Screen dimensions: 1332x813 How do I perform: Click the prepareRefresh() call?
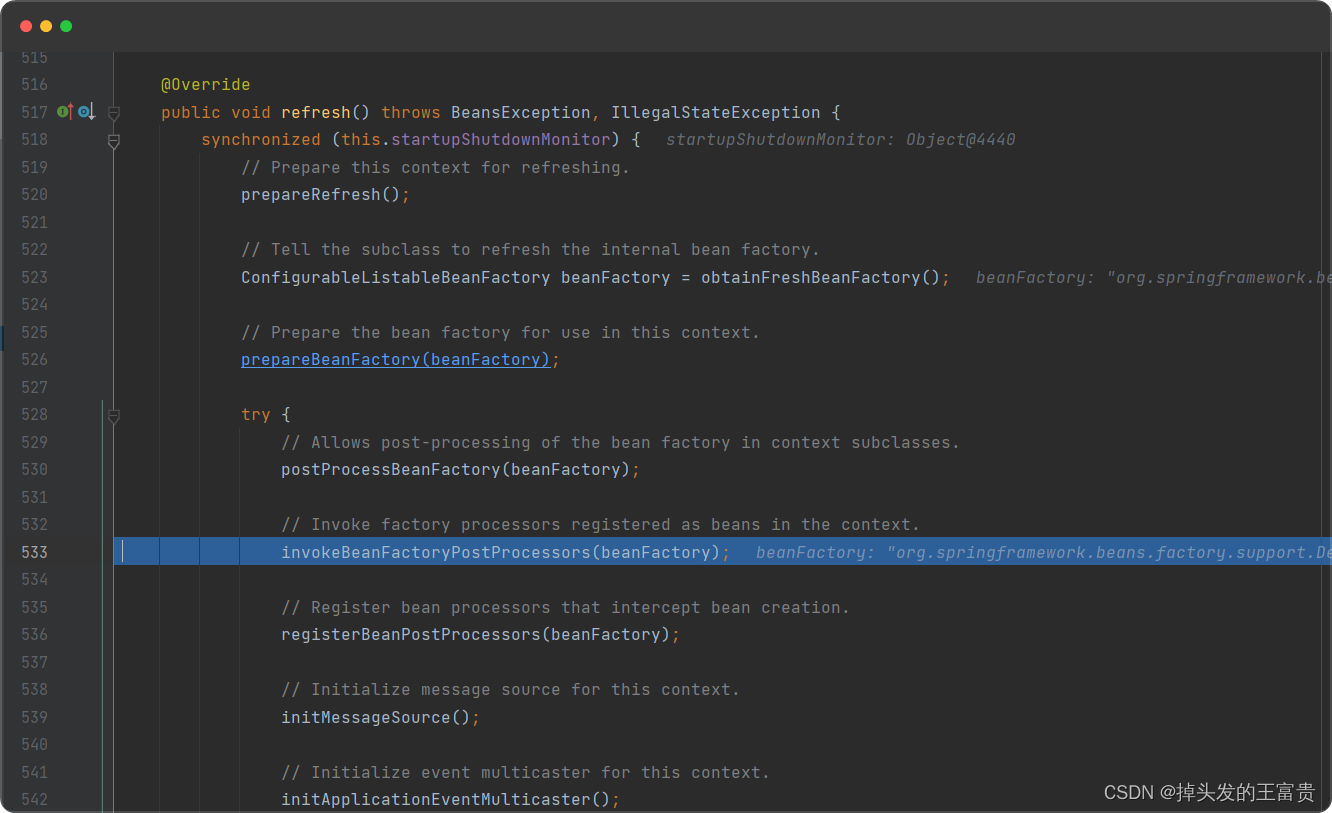pos(321,195)
